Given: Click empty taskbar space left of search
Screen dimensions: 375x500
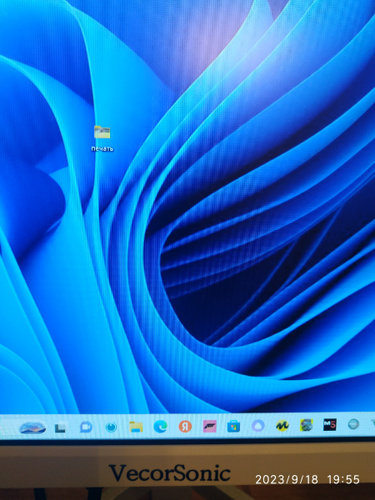Looking at the screenshot, I should click(9, 428).
